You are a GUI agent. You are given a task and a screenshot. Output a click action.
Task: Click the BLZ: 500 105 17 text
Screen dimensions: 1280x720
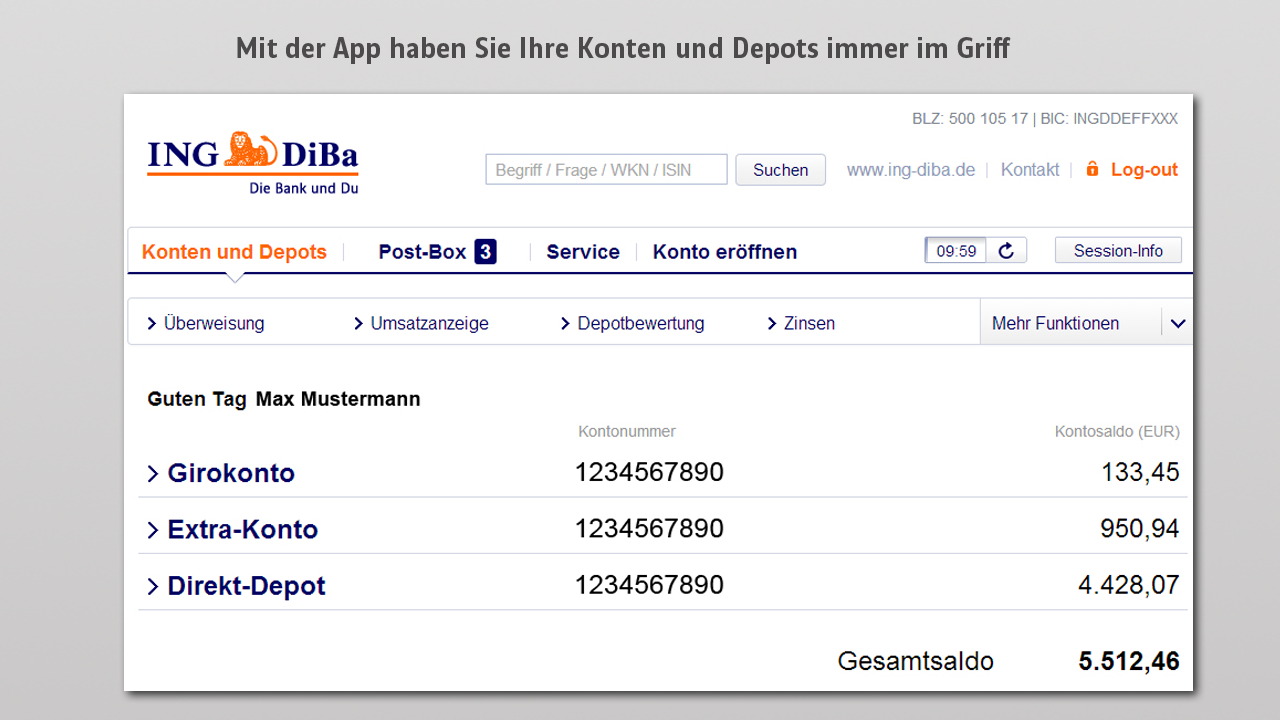click(970, 119)
